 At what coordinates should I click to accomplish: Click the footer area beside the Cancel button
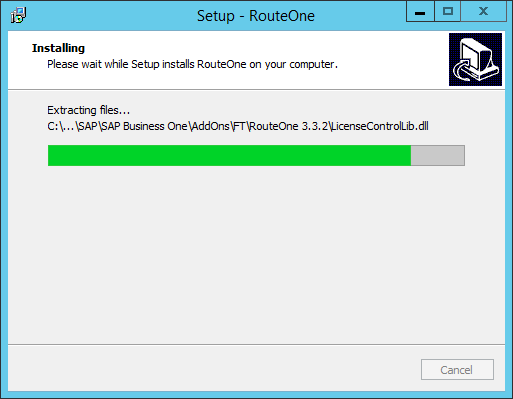[x=213, y=368]
